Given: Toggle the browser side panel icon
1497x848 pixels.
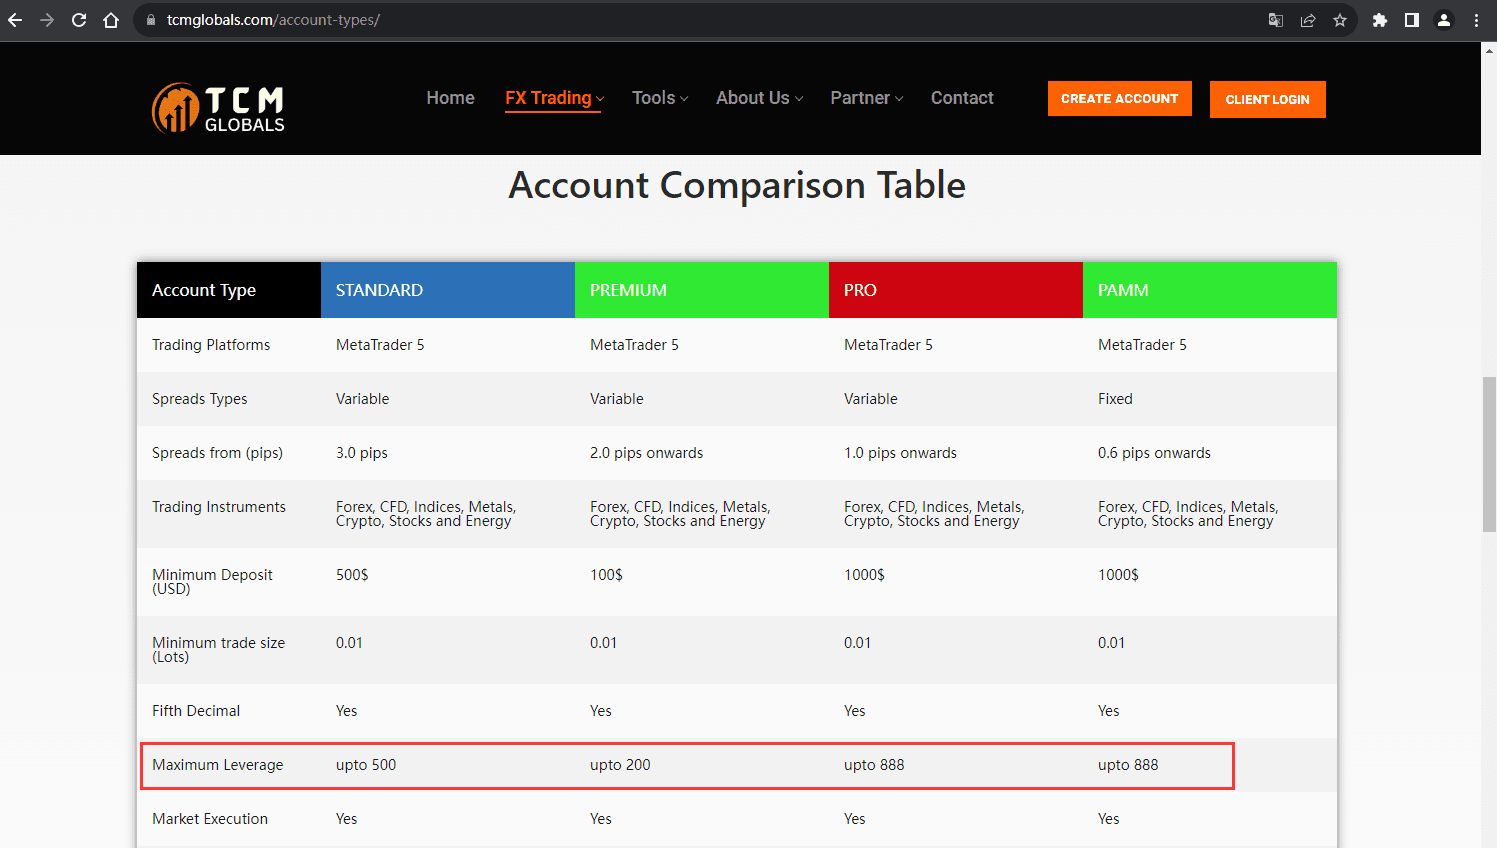Looking at the screenshot, I should [1412, 20].
